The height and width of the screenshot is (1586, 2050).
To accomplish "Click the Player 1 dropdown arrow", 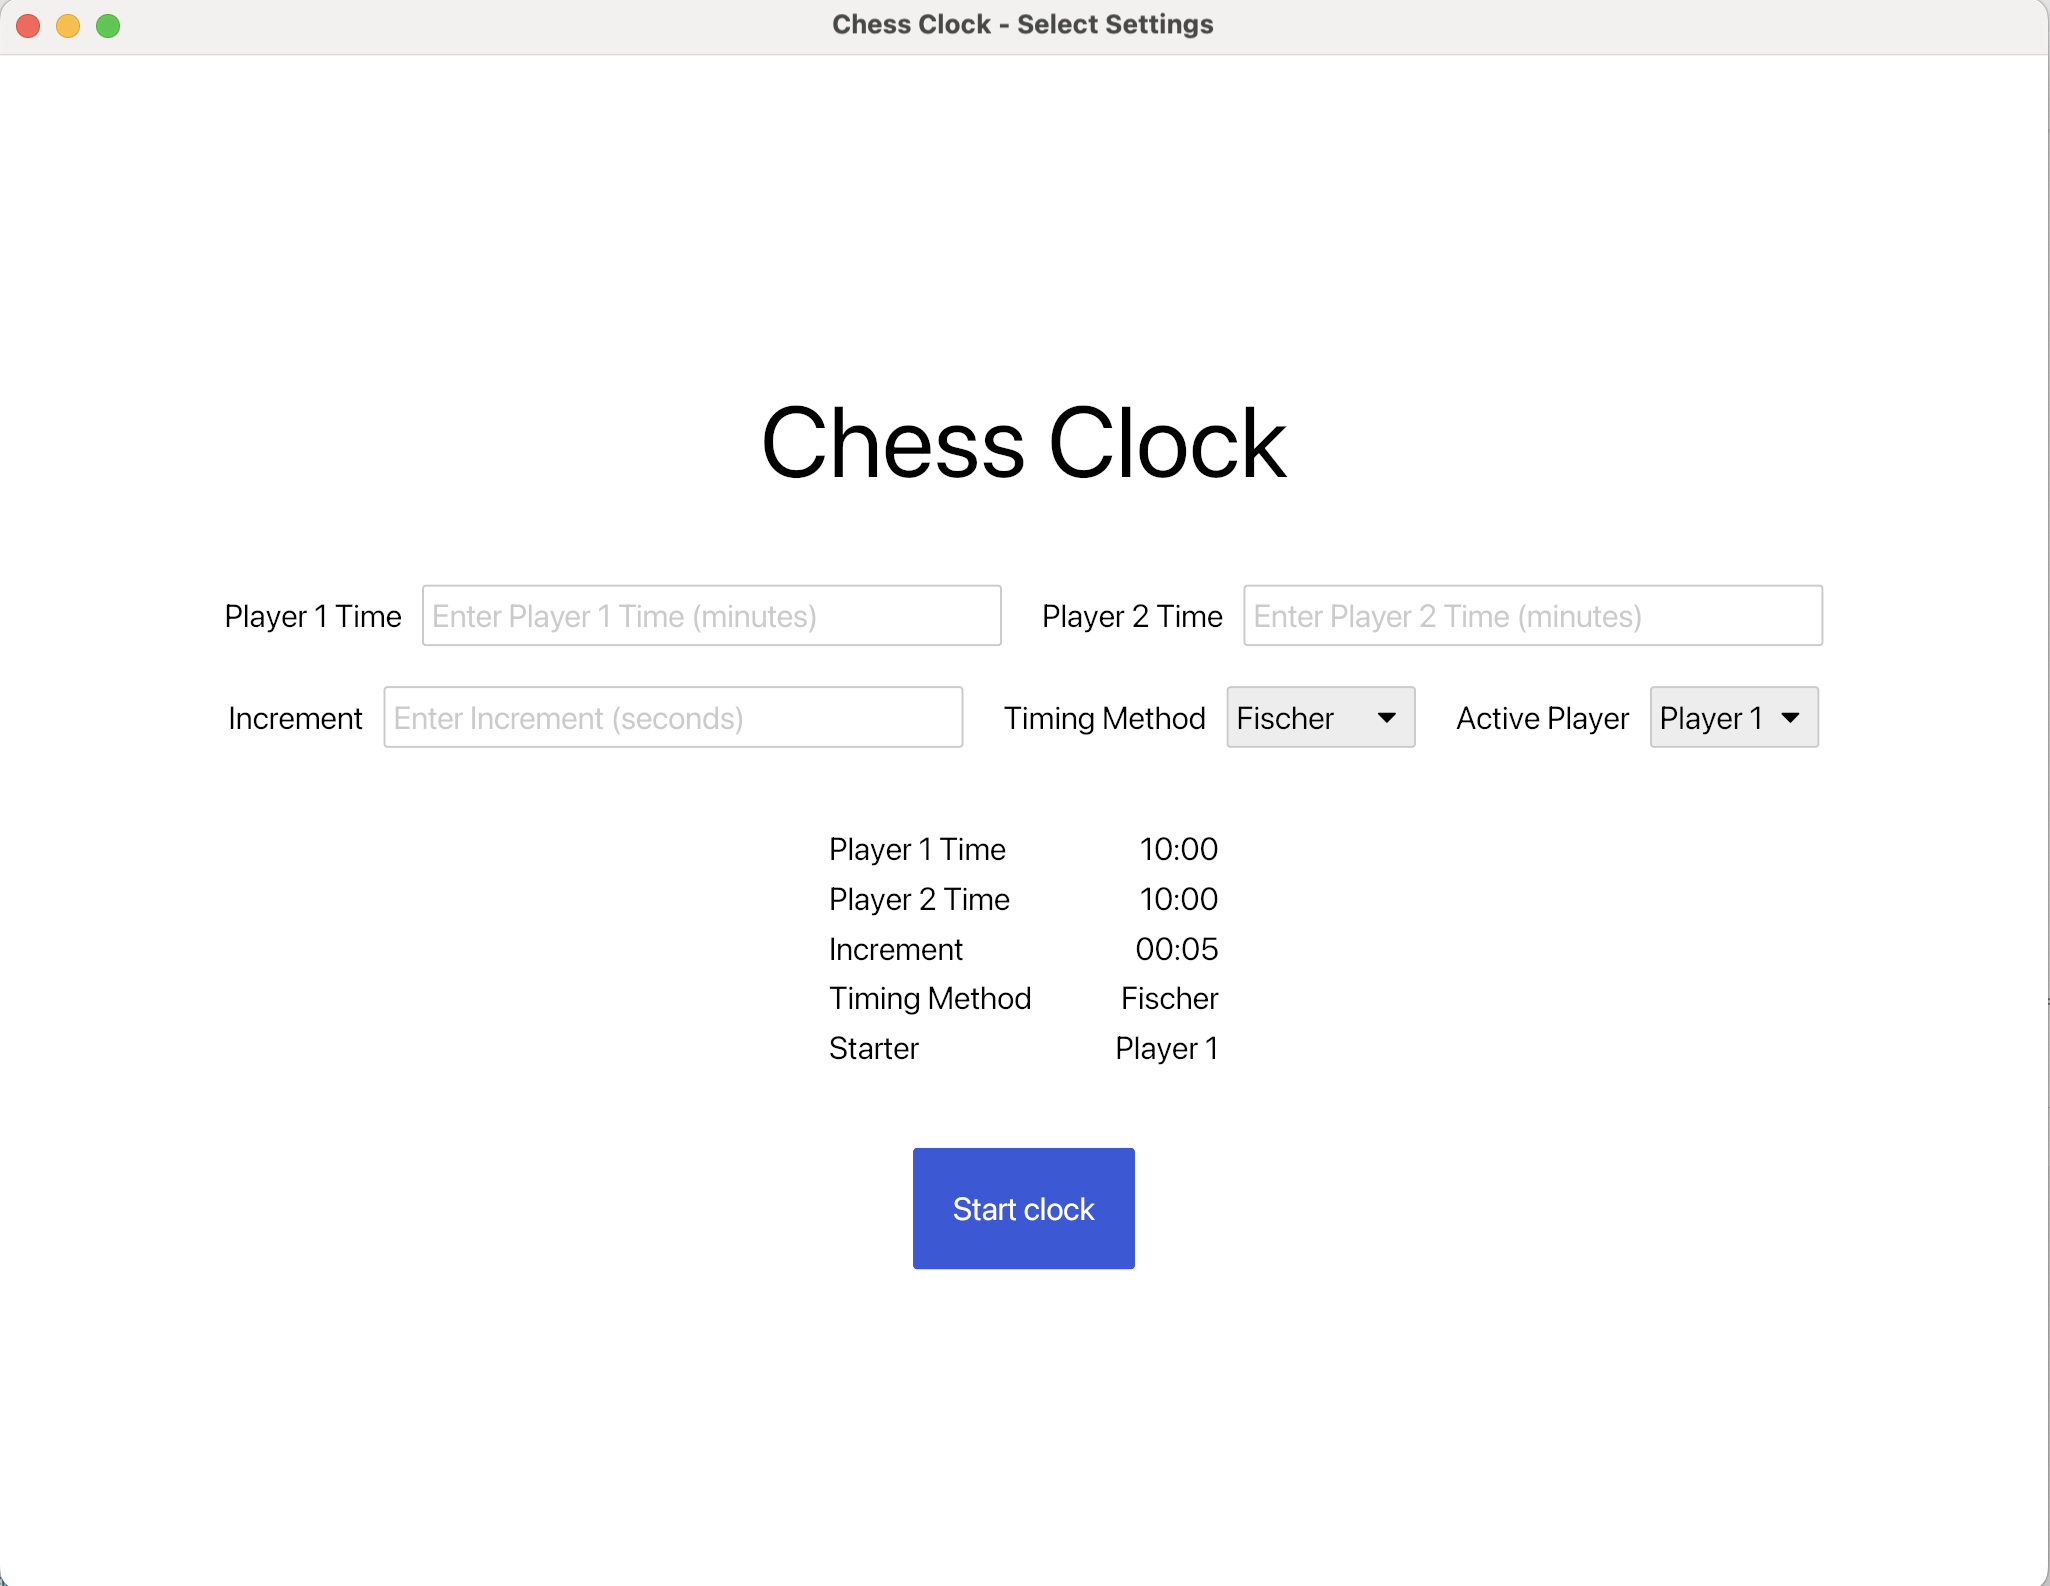I will coord(1790,718).
